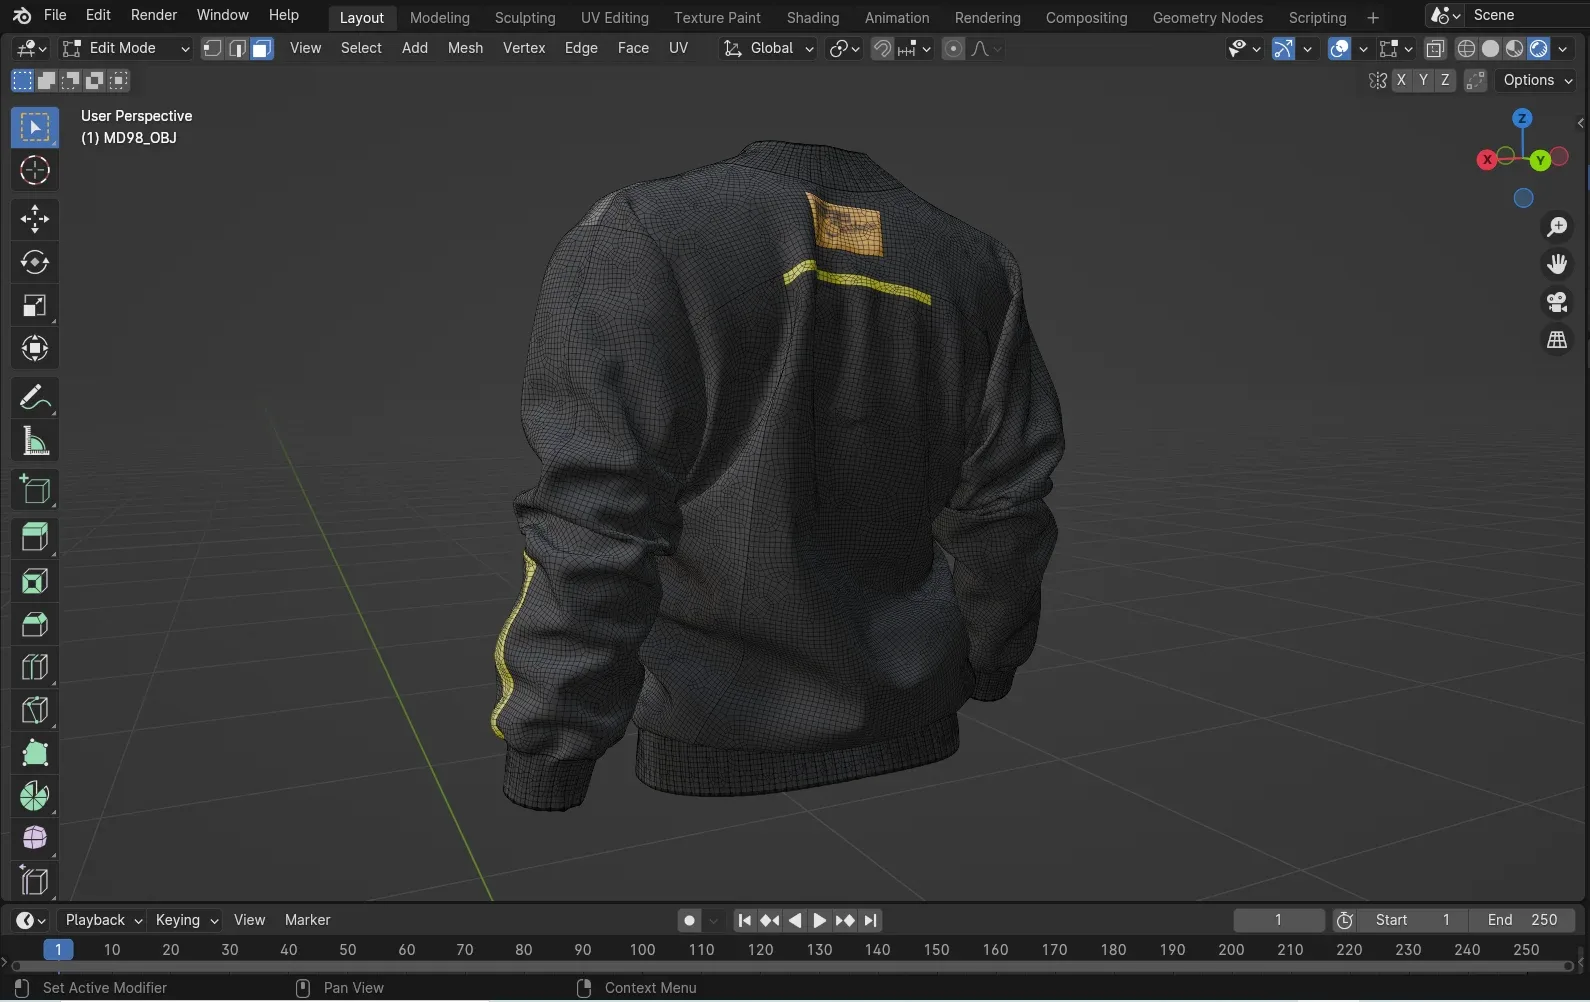The height and width of the screenshot is (1002, 1590).
Task: Select the Rotate tool
Action: 35,262
